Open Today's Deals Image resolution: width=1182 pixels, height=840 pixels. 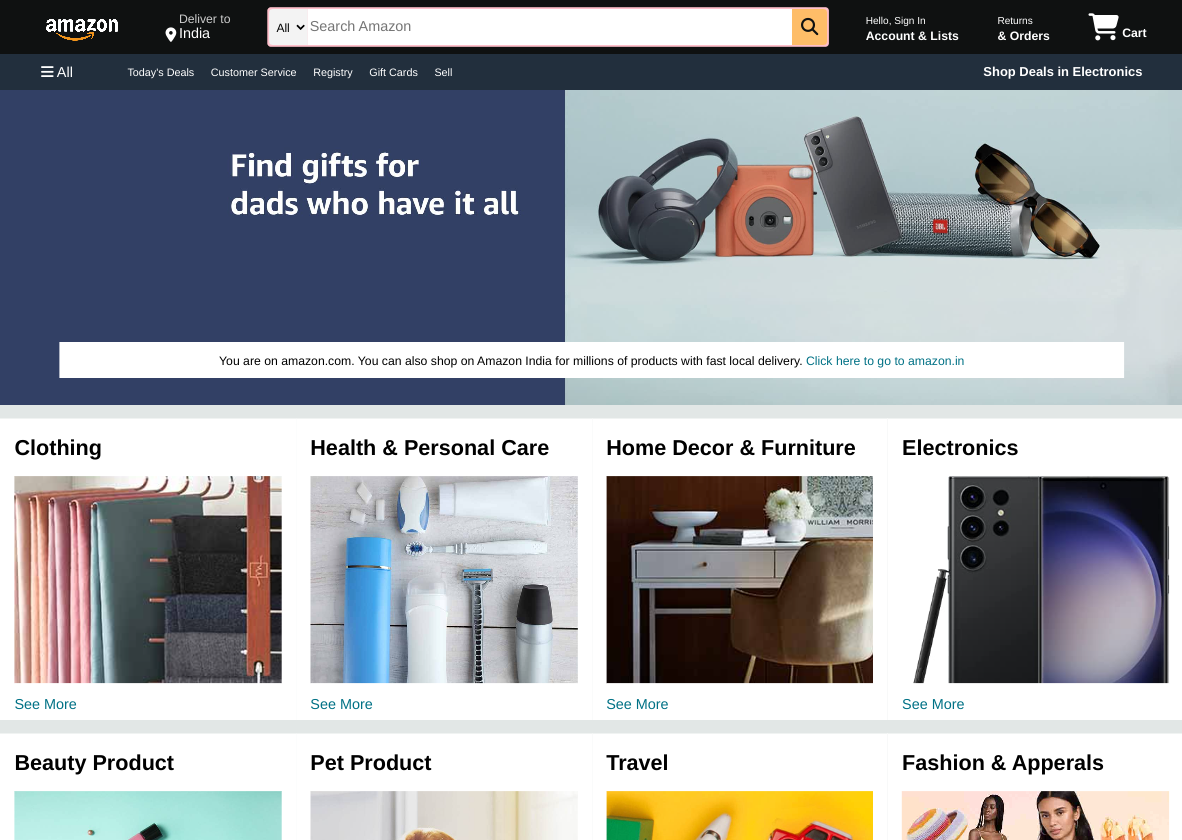[x=161, y=72]
